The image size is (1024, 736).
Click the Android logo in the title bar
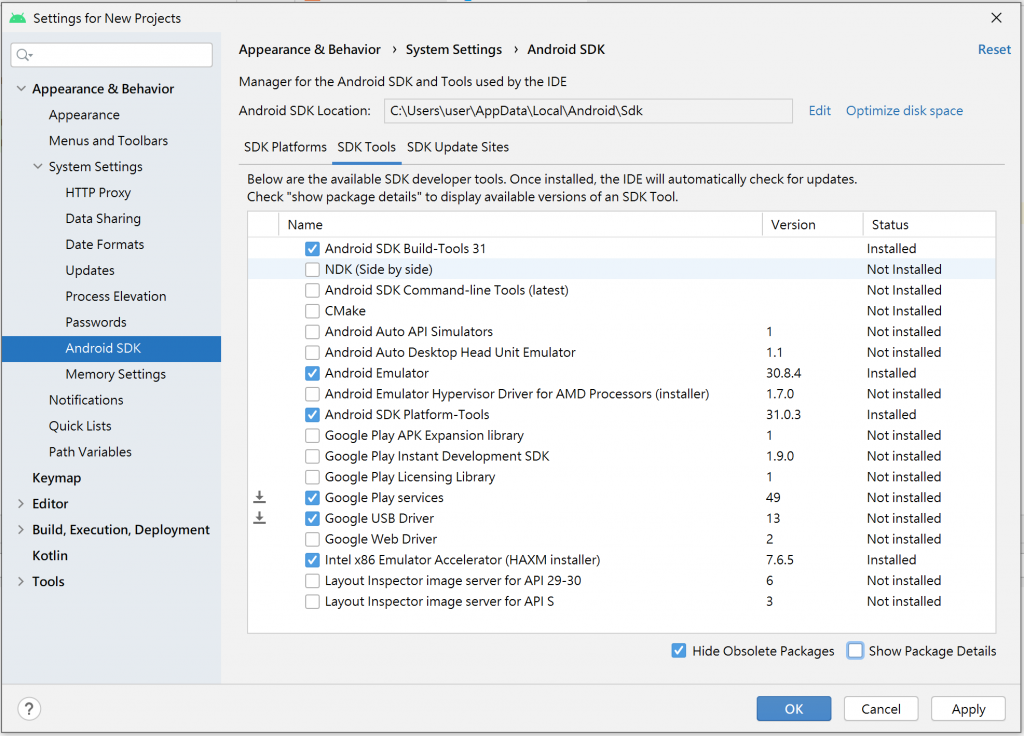[x=17, y=18]
